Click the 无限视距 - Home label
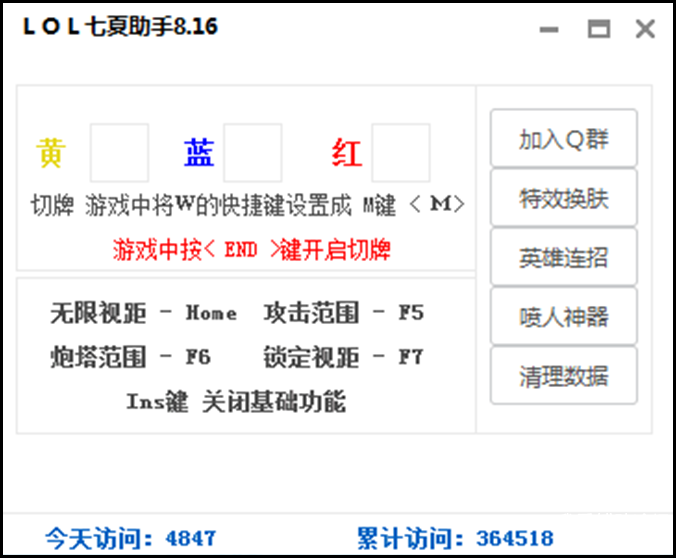The image size is (676, 558). pyautogui.click(x=144, y=313)
